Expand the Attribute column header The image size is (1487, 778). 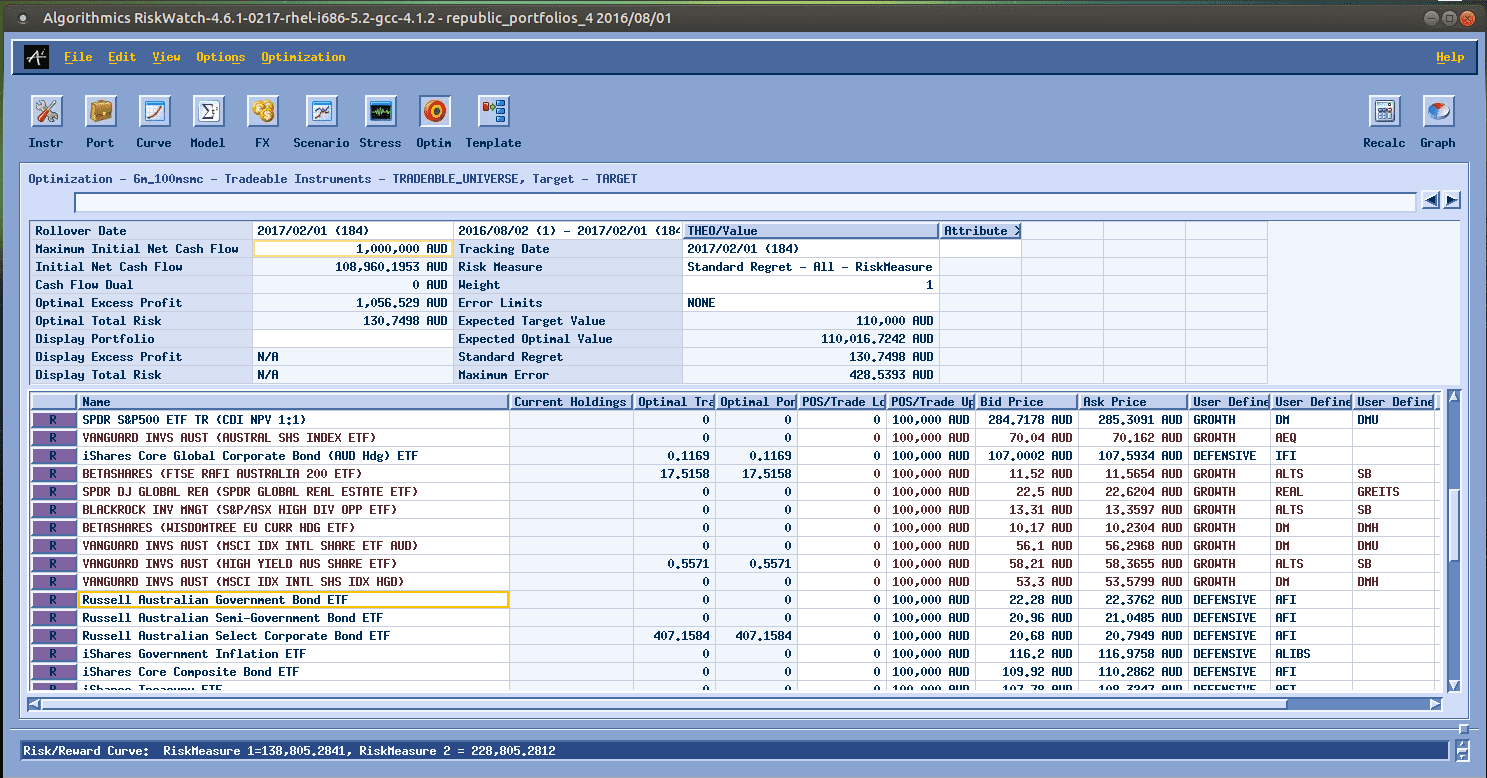[980, 231]
